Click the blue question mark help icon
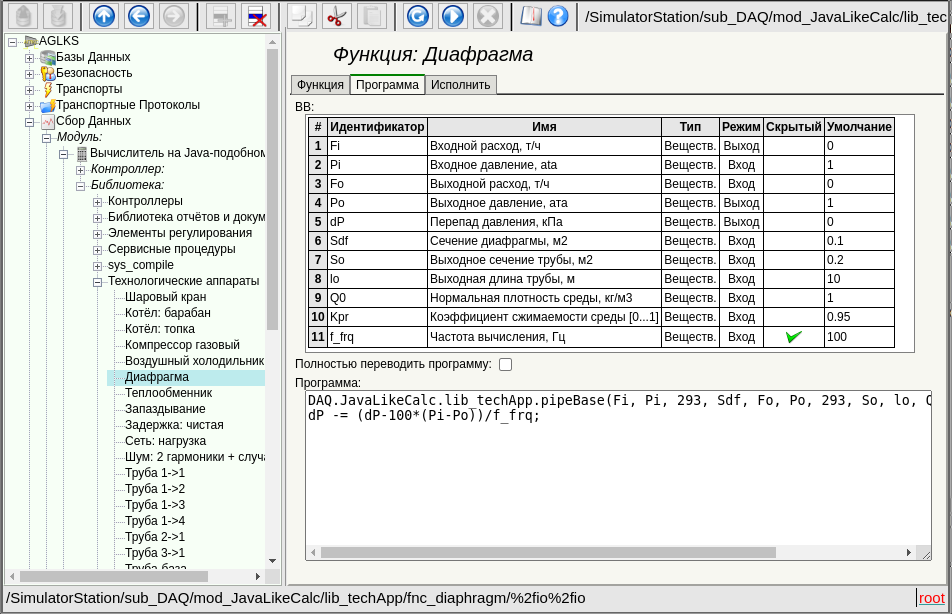The width and height of the screenshot is (952, 614). (x=558, y=16)
